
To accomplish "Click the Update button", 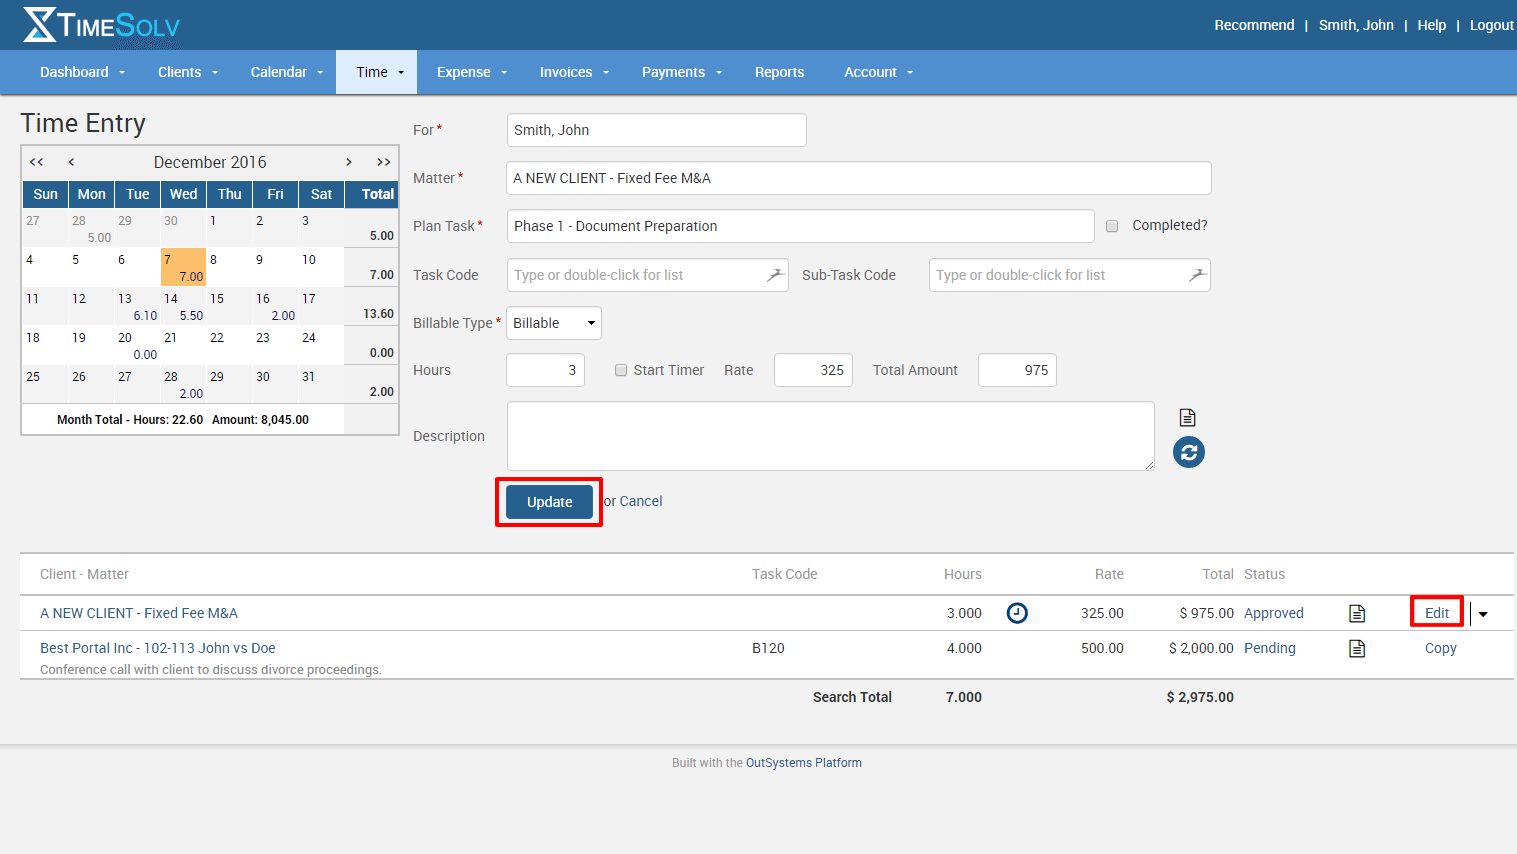I will [549, 502].
